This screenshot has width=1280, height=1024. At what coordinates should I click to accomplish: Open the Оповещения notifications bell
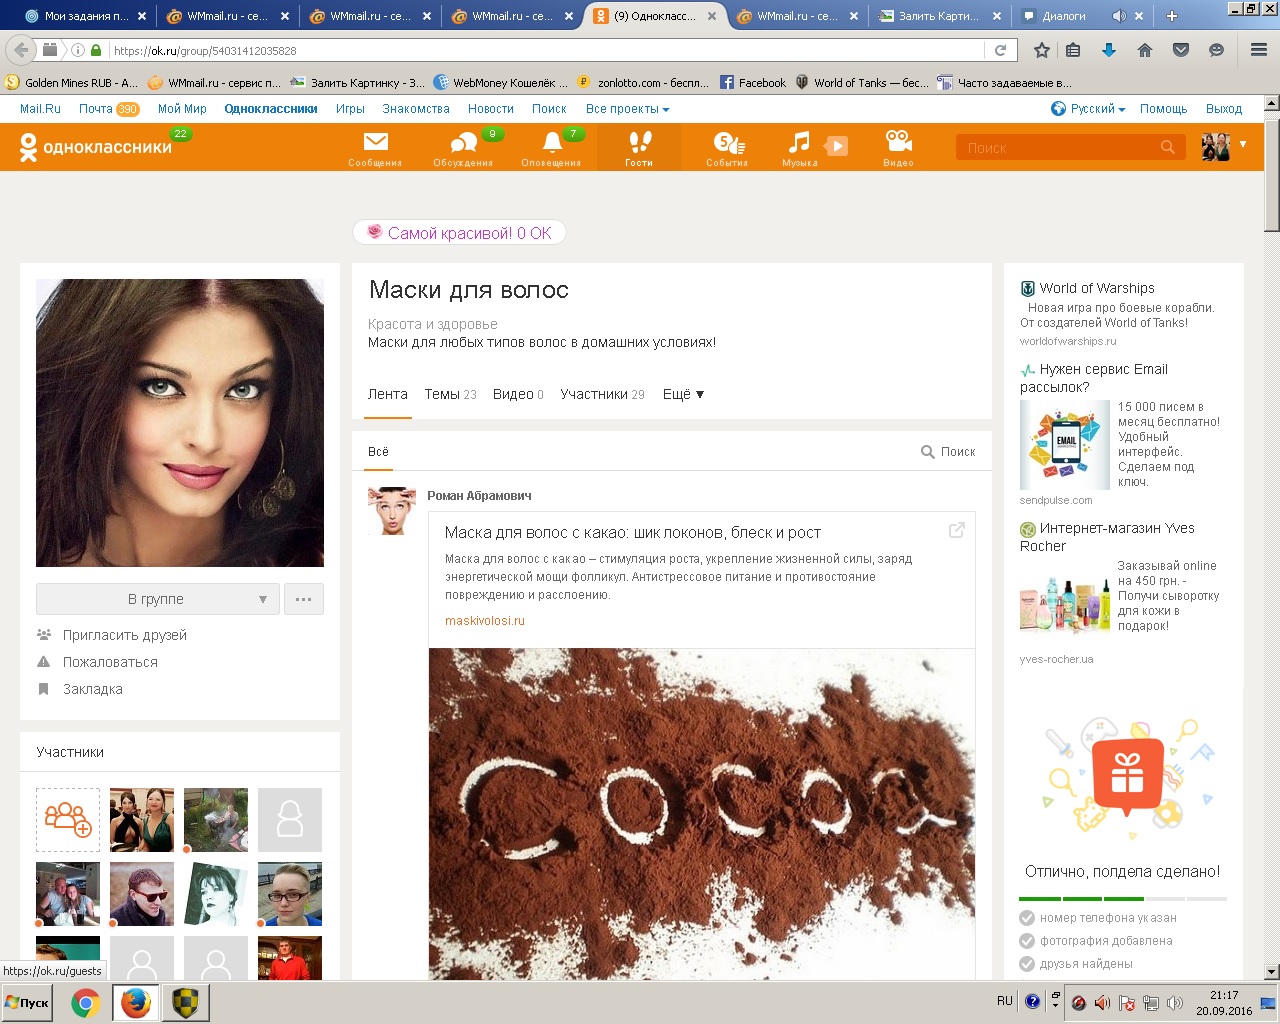pyautogui.click(x=551, y=147)
